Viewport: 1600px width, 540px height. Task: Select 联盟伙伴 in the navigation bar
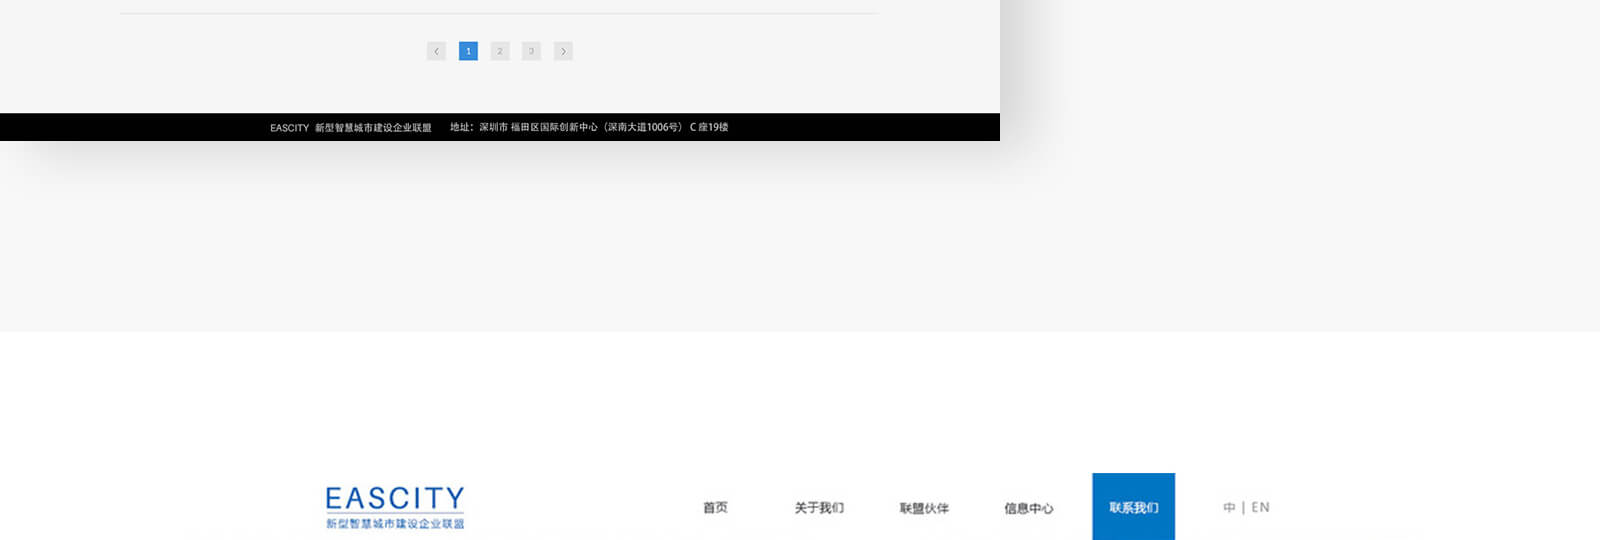[x=924, y=508]
